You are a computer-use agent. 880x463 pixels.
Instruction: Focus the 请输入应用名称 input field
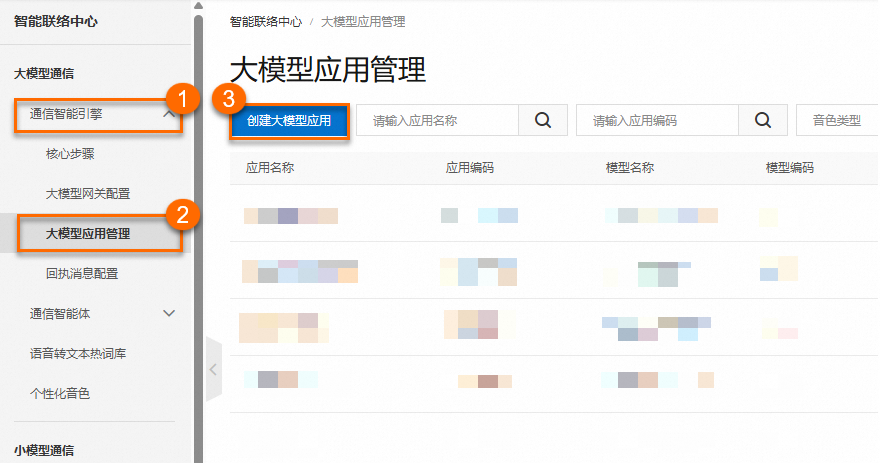tap(437, 120)
